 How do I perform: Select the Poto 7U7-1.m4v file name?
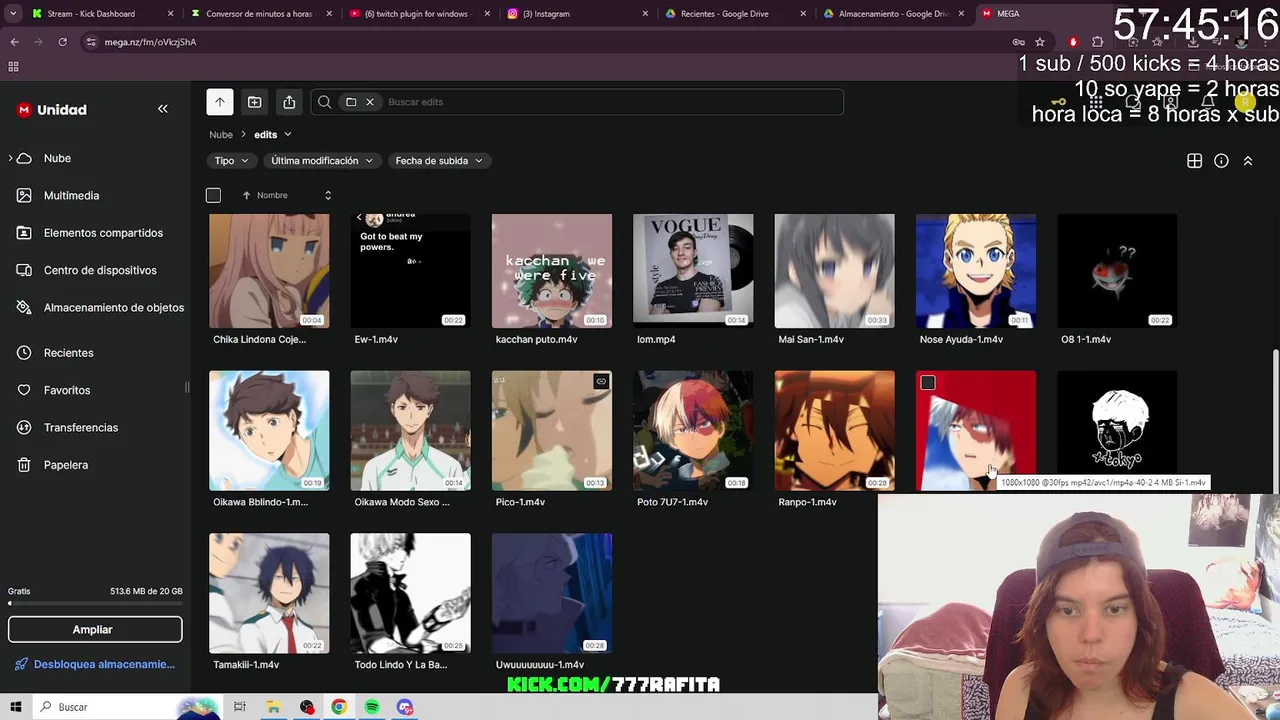click(672, 502)
